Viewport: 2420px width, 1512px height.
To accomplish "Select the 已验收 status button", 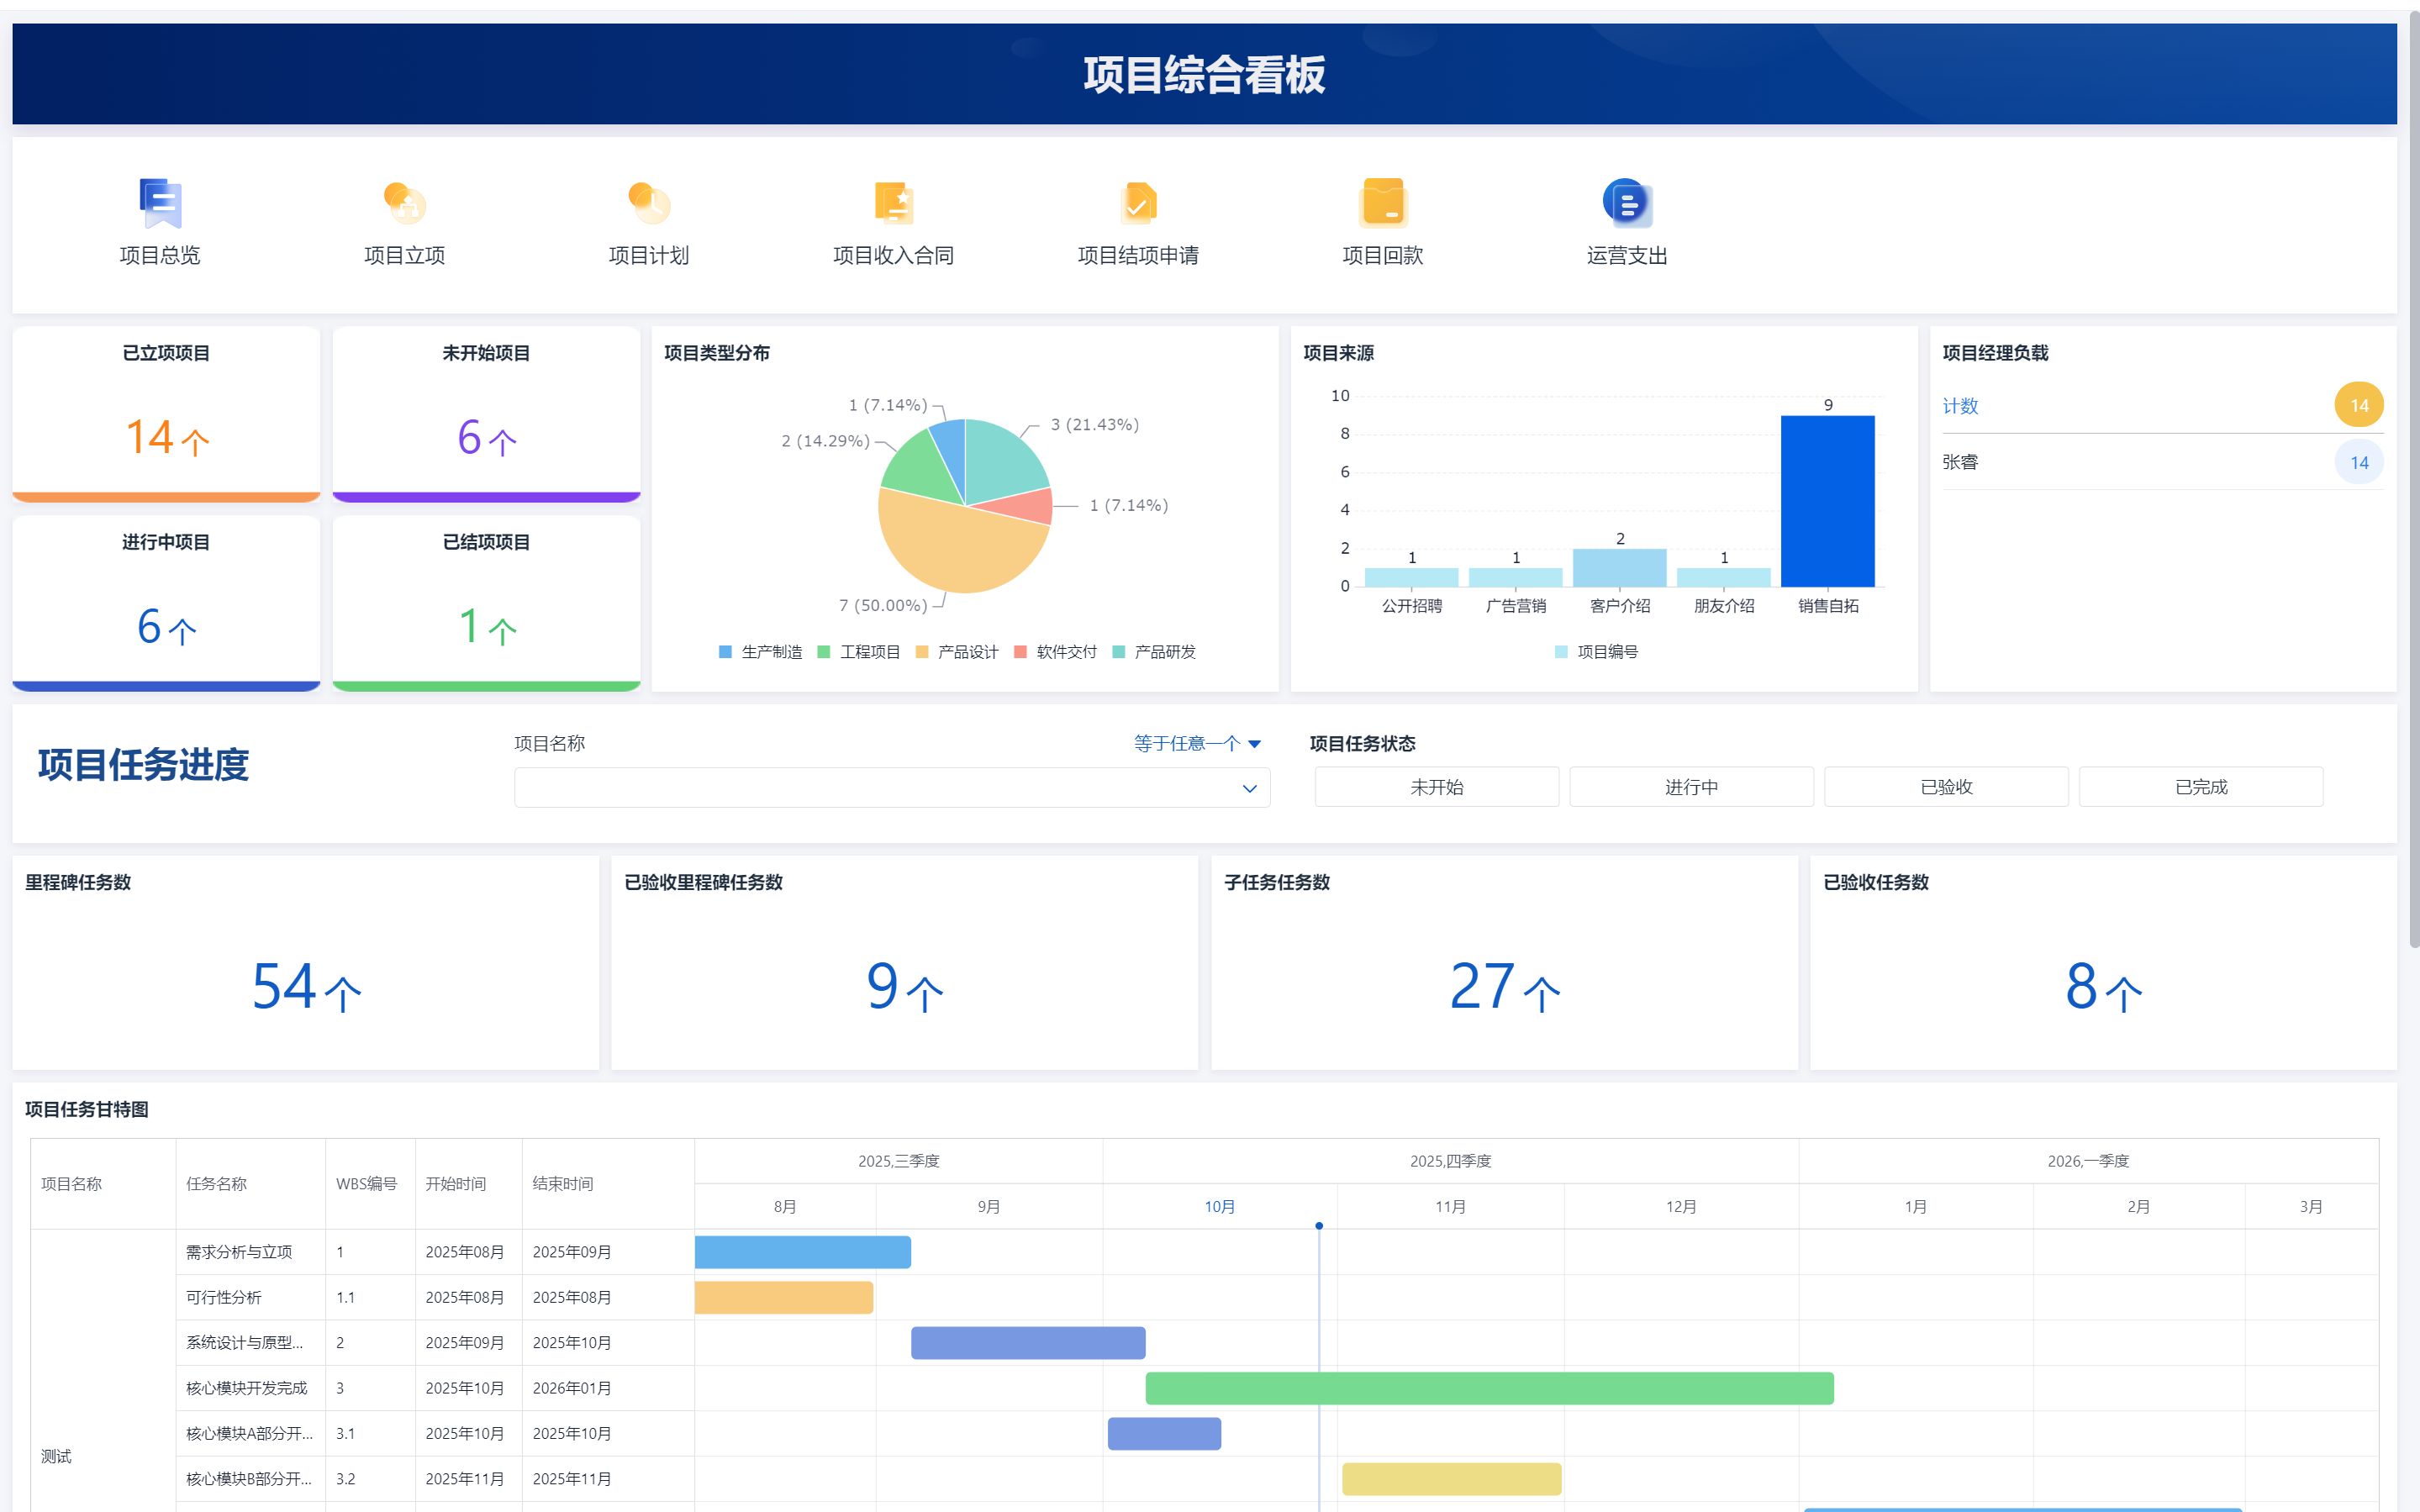I will [1946, 787].
